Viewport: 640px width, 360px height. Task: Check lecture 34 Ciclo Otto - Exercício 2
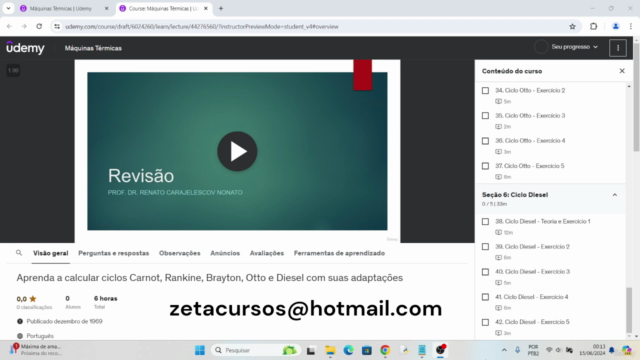pyautogui.click(x=485, y=91)
